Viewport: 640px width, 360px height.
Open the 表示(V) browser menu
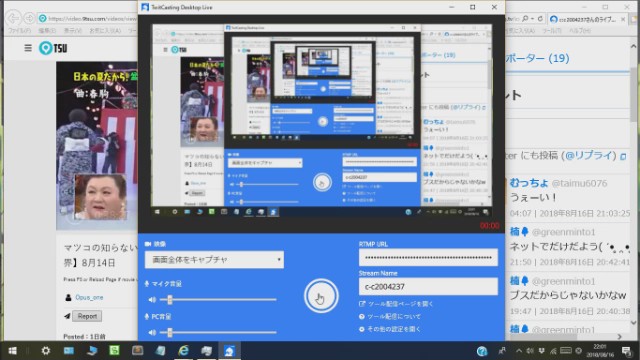pyautogui.click(x=73, y=31)
